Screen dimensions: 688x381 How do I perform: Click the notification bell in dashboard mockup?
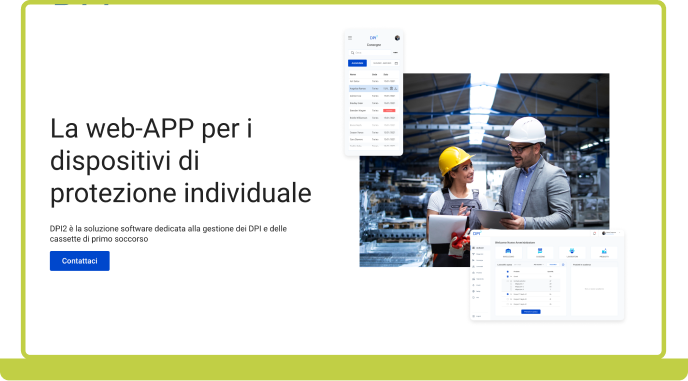tap(595, 234)
